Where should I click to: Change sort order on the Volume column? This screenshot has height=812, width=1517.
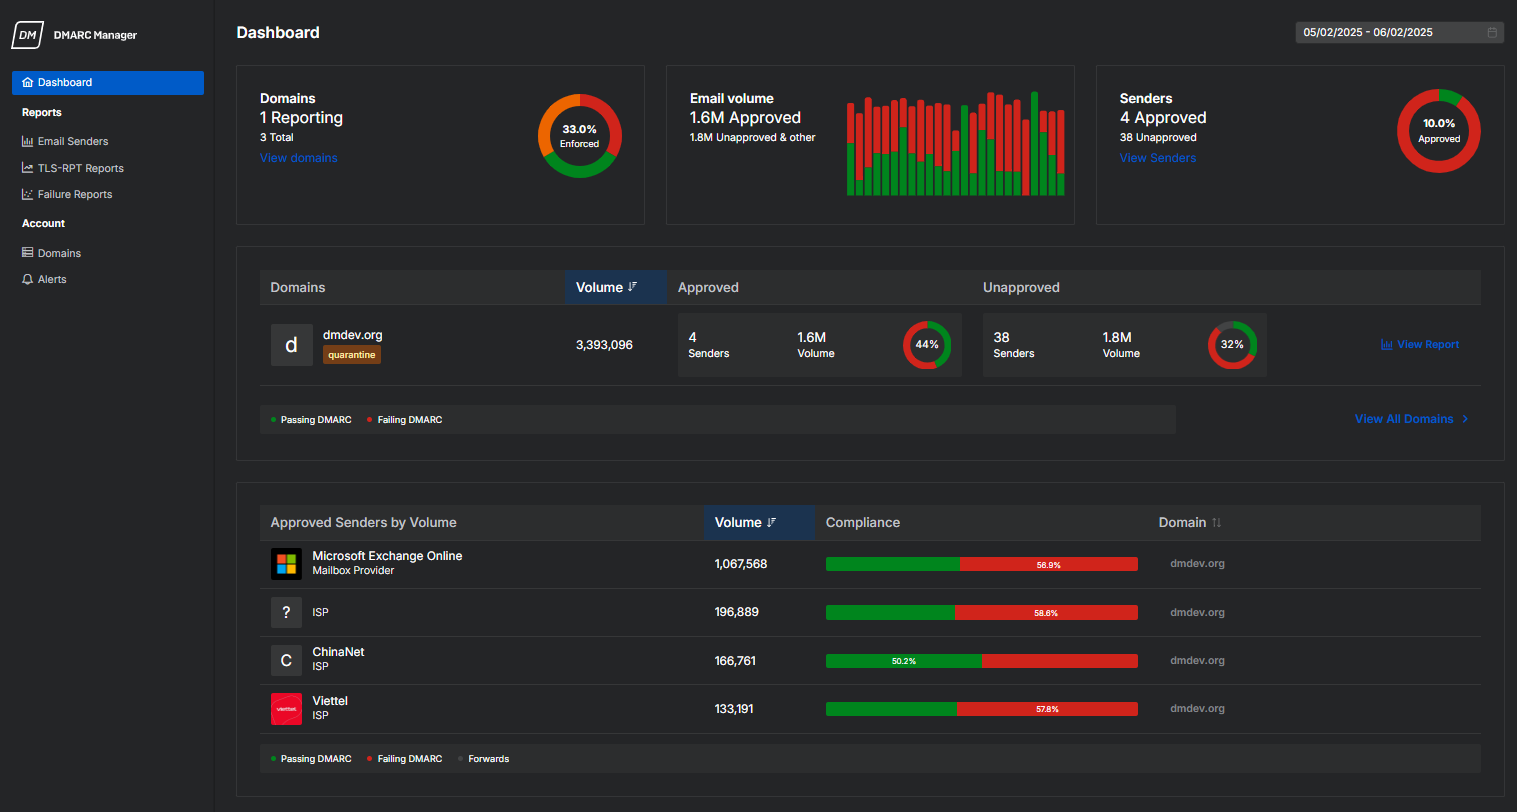tap(760, 522)
